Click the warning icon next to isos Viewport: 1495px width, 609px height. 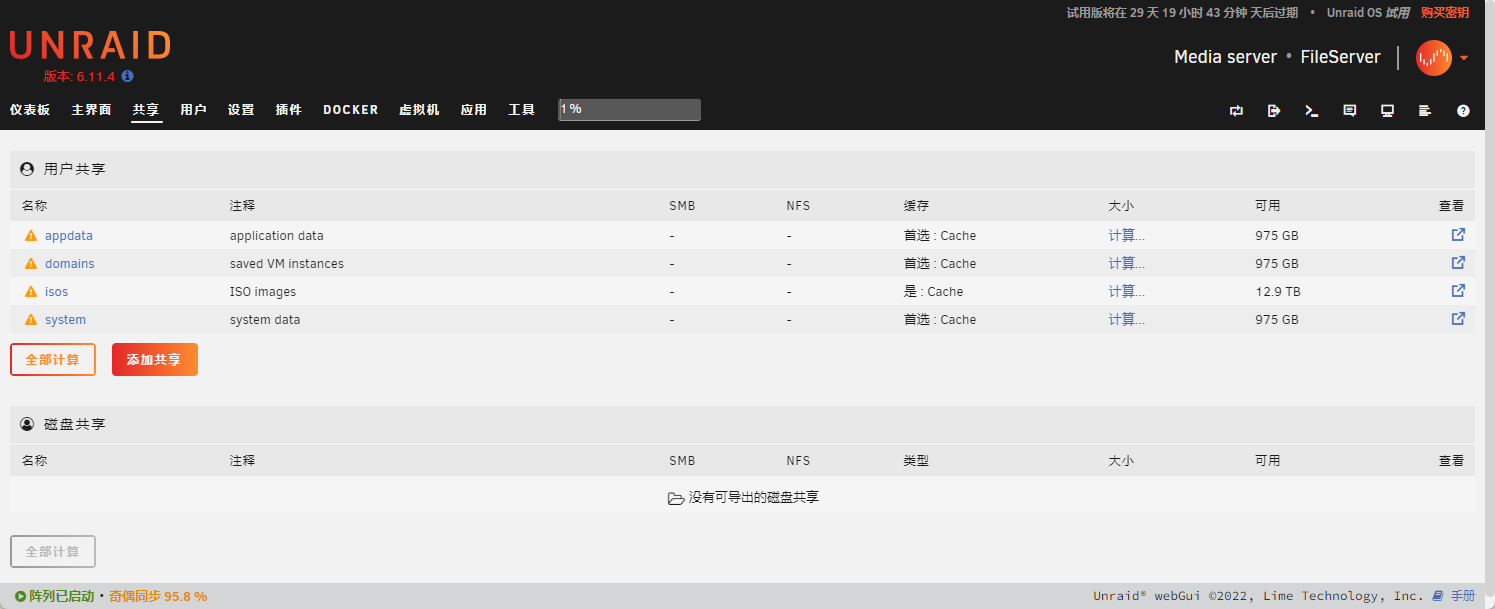pos(31,292)
